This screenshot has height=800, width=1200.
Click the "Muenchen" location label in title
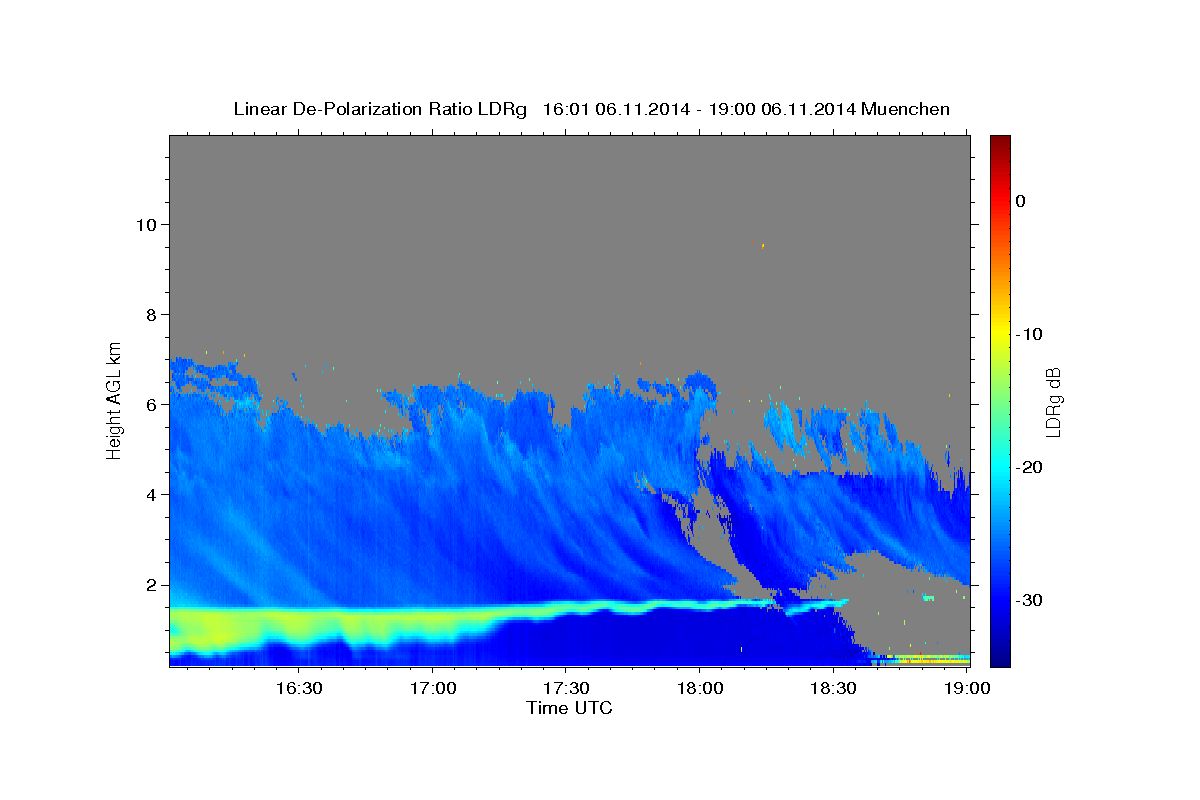click(x=906, y=109)
